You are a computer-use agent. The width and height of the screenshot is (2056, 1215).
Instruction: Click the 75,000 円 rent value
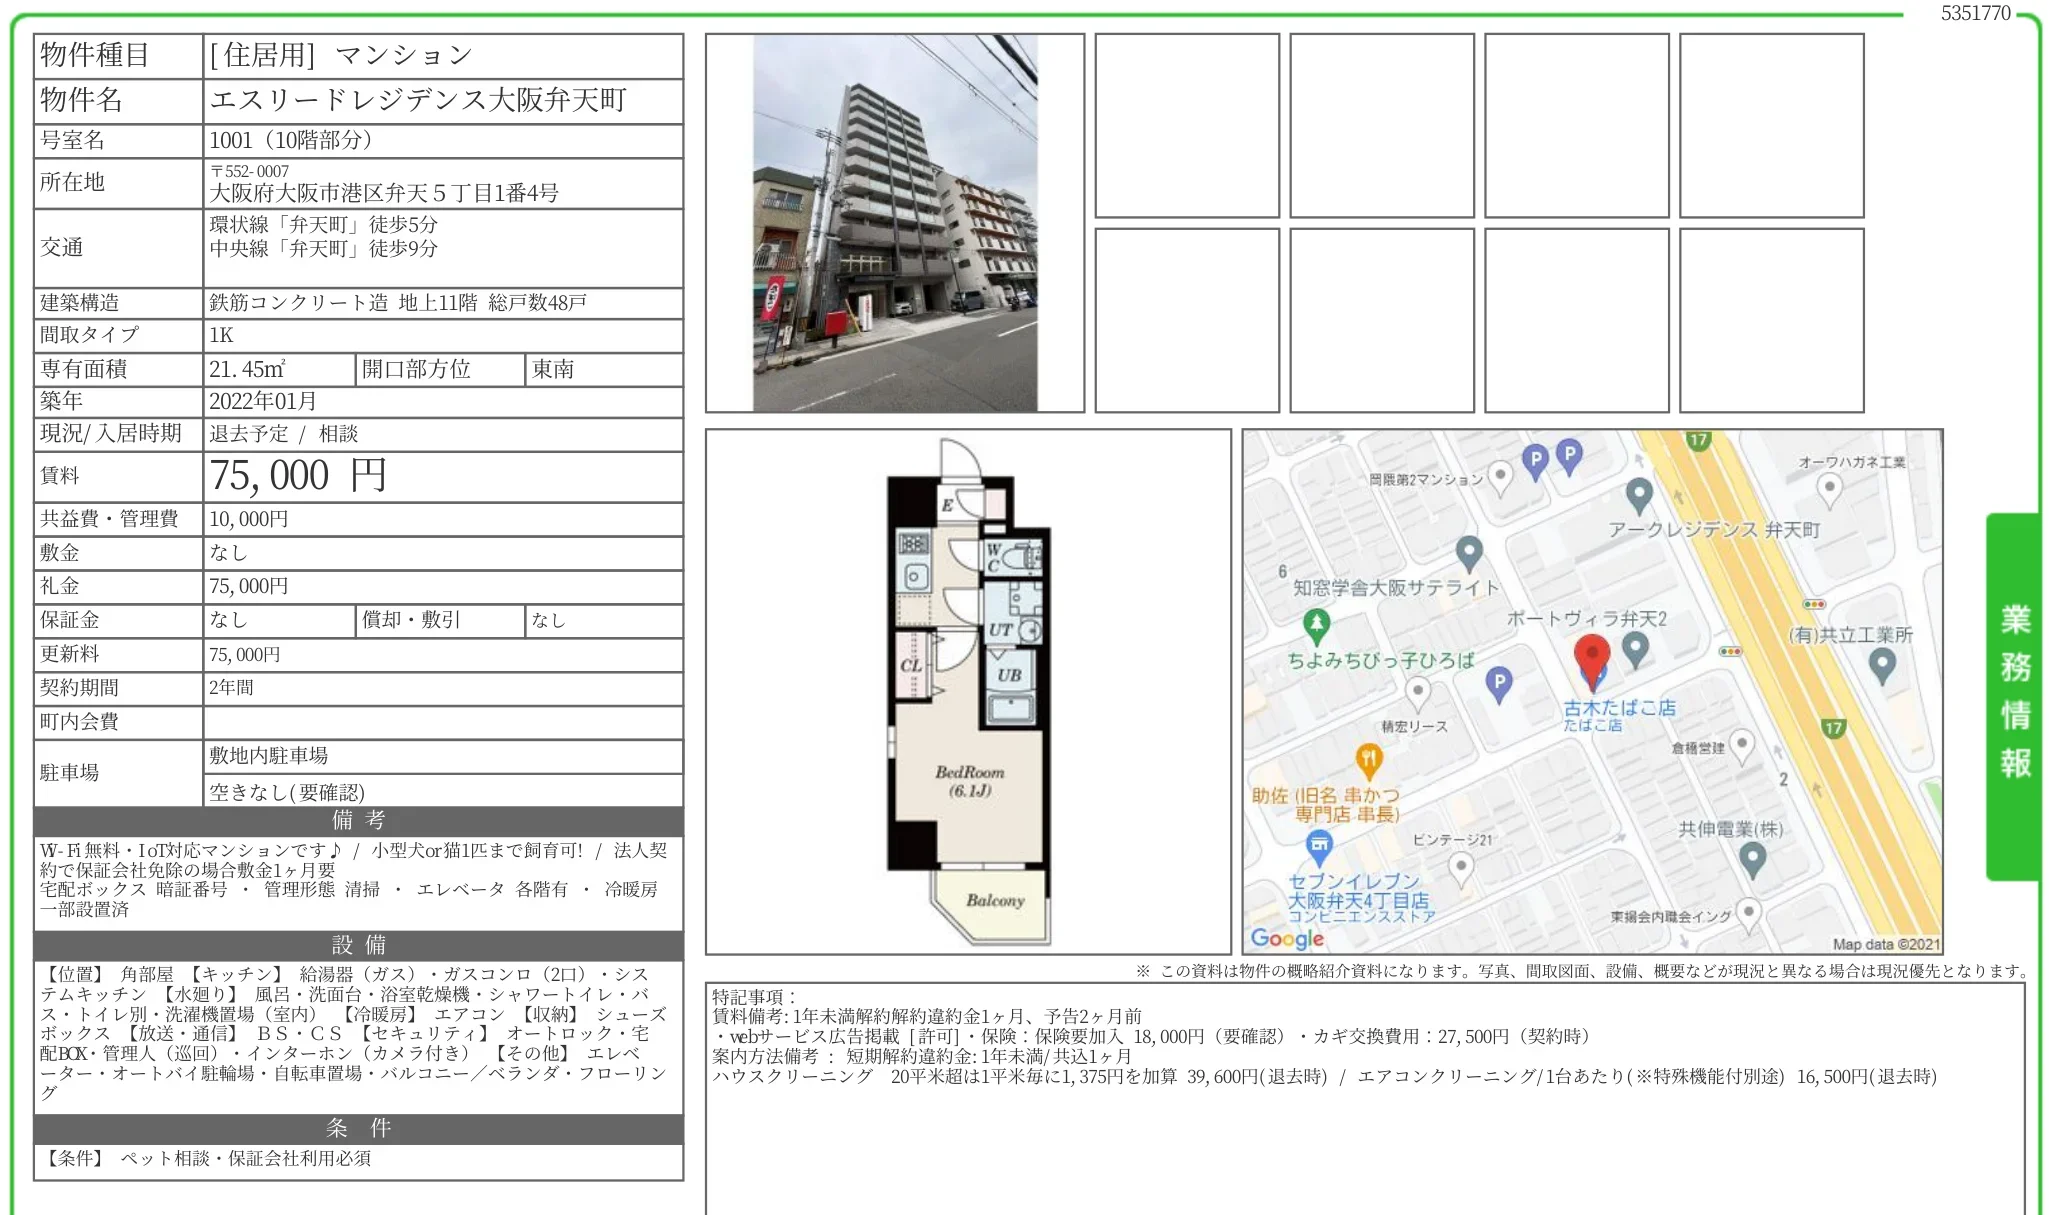click(x=297, y=476)
